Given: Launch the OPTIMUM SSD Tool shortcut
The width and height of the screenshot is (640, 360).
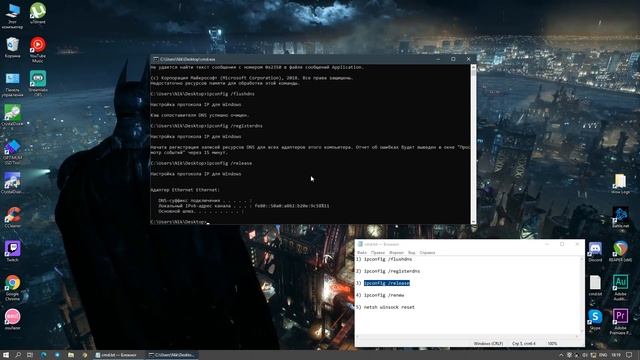Looking at the screenshot, I should tap(12, 152).
